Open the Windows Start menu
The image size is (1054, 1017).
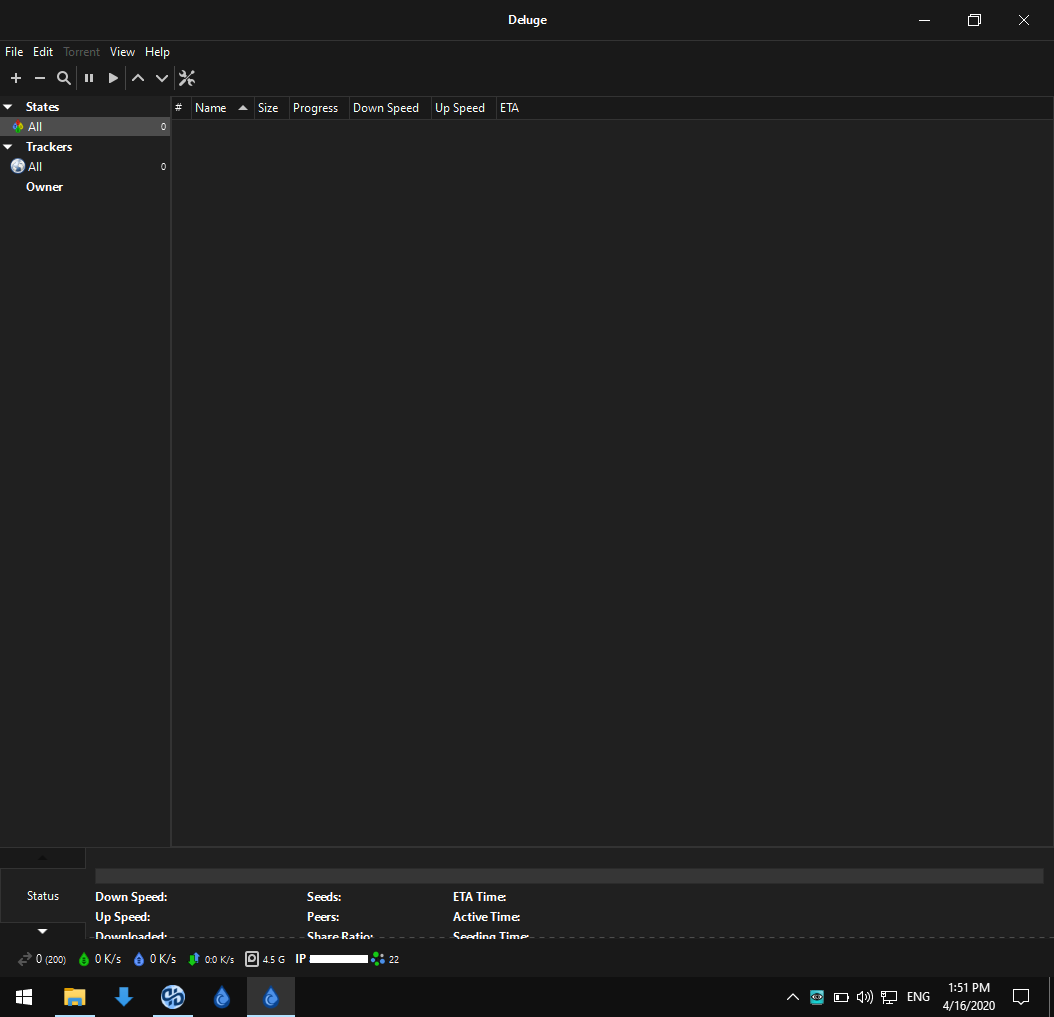click(x=24, y=997)
